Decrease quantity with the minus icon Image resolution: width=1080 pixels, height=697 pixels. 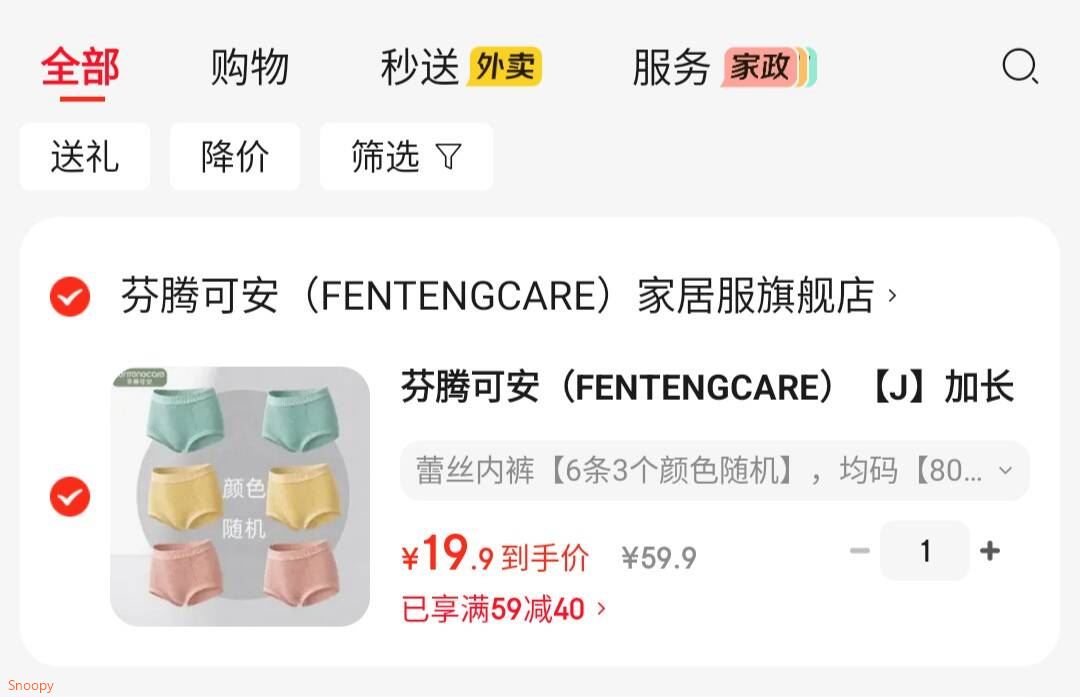(x=860, y=550)
